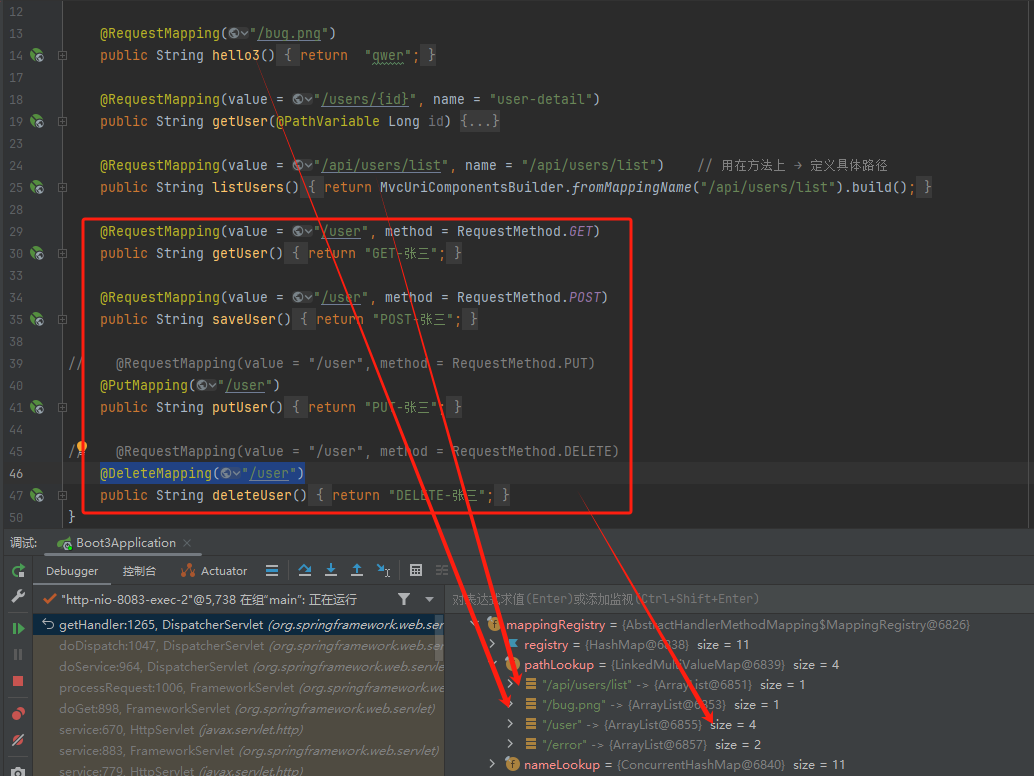Image resolution: width=1034 pixels, height=776 pixels.
Task: Expand the folded deleteUser() method on line 47
Action: 63,495
